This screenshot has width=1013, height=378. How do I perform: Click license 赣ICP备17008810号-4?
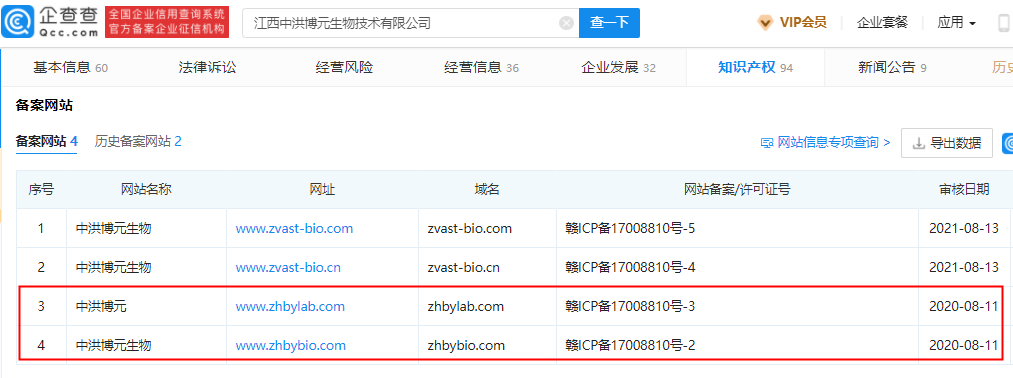[x=630, y=268]
